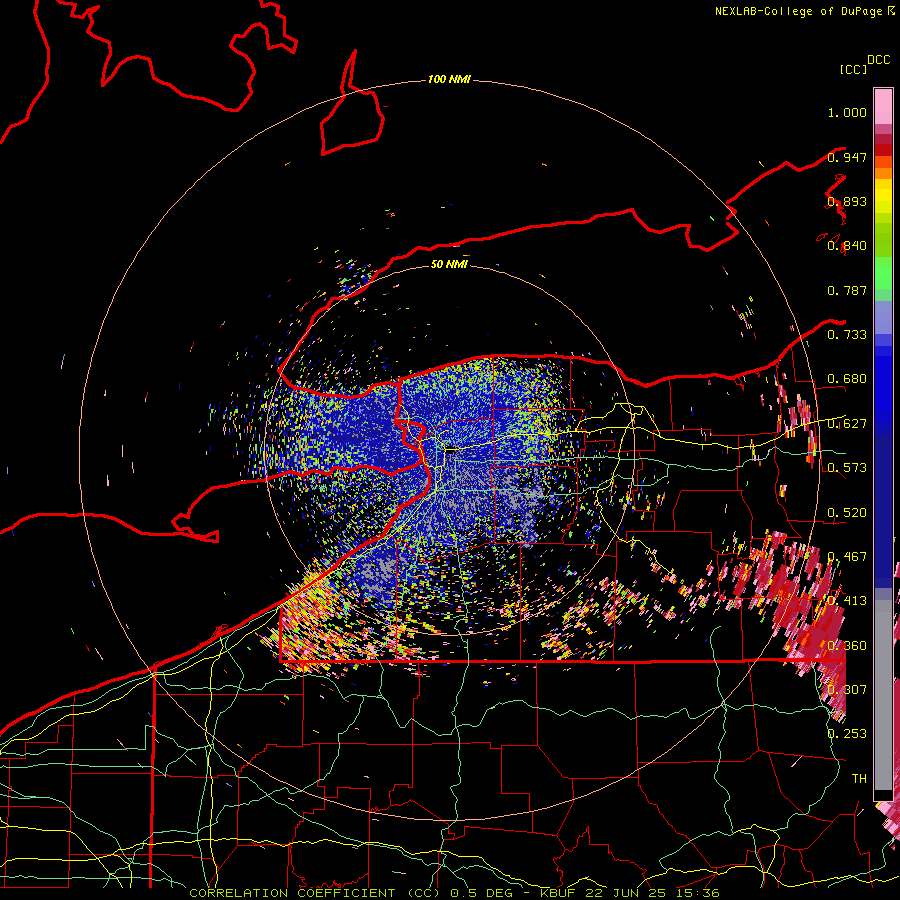Click the 0.947 scale value
900x900 pixels.
coord(847,157)
